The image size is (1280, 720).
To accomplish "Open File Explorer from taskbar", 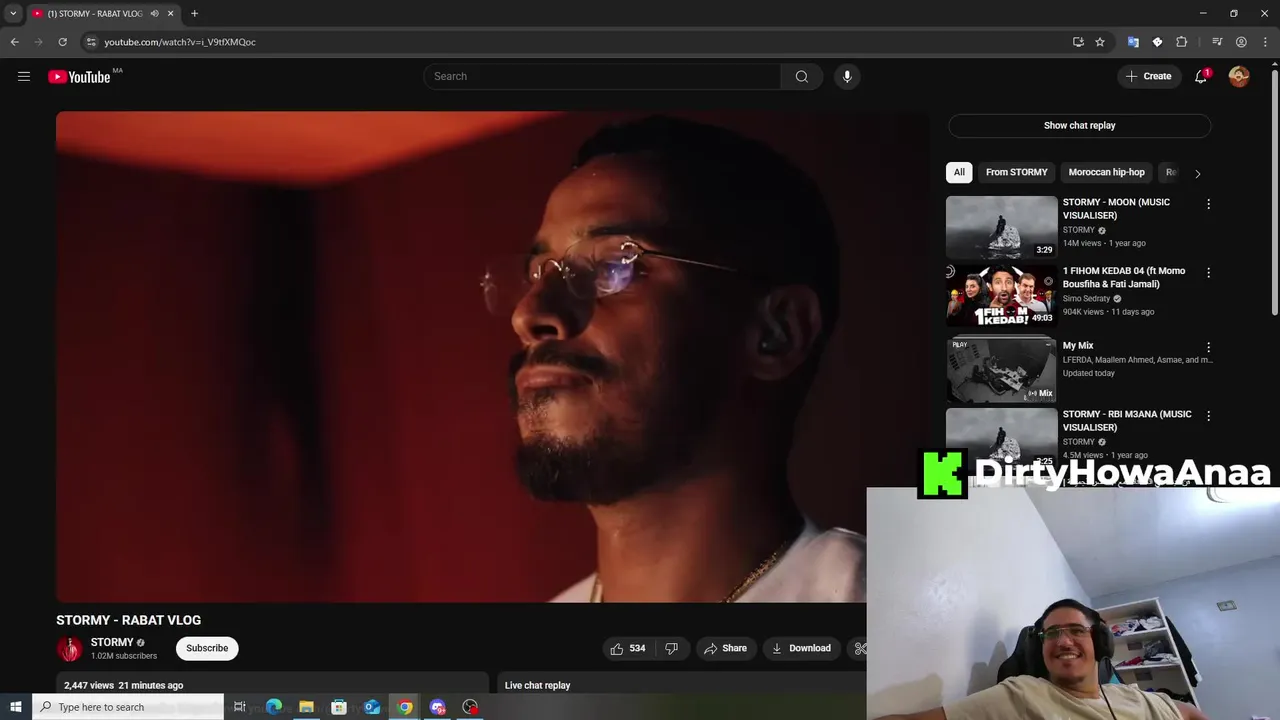I will click(306, 707).
